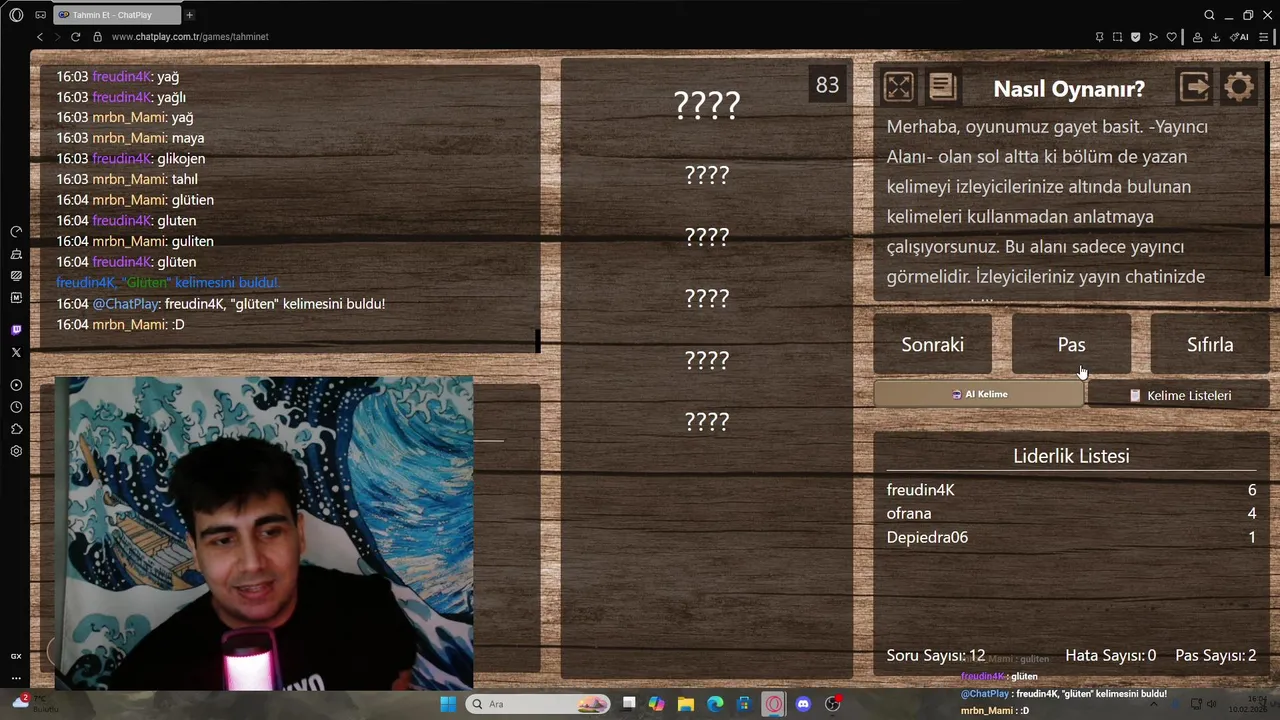Screen dimensions: 1280x720
Task: Click the streamer webcam video
Action: pyautogui.click(x=264, y=533)
